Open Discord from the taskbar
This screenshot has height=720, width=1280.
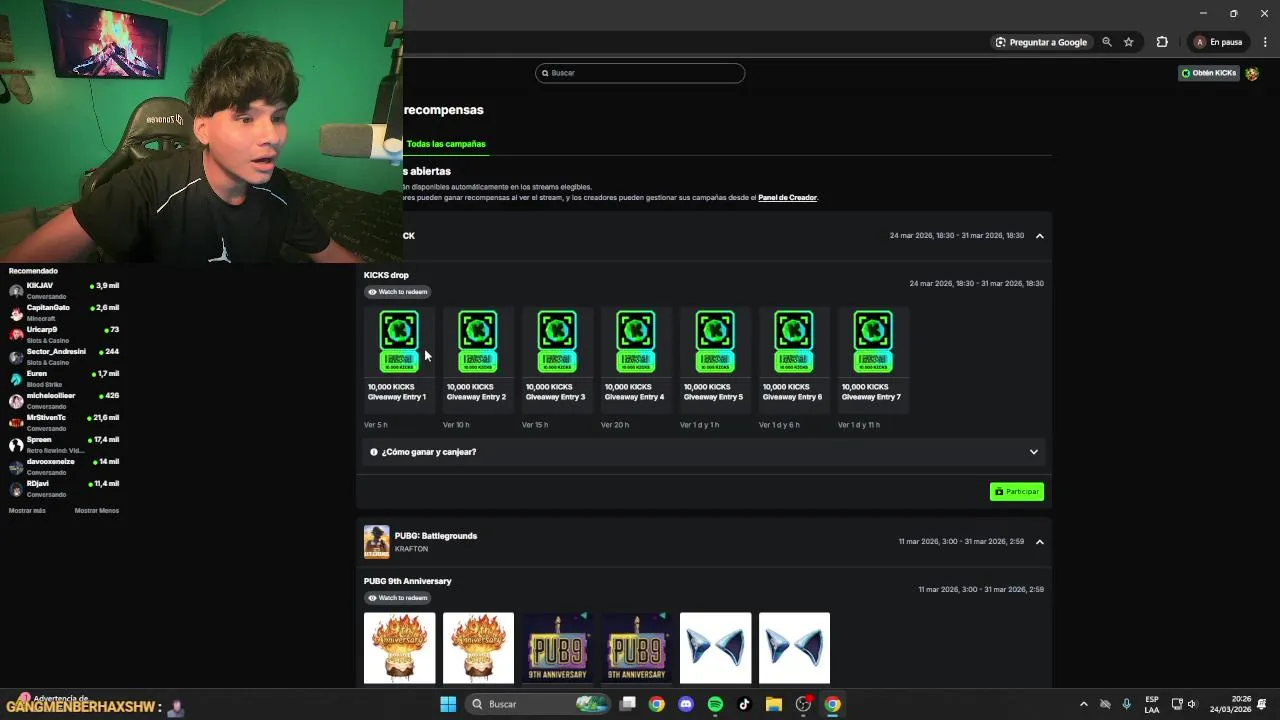[x=686, y=704]
